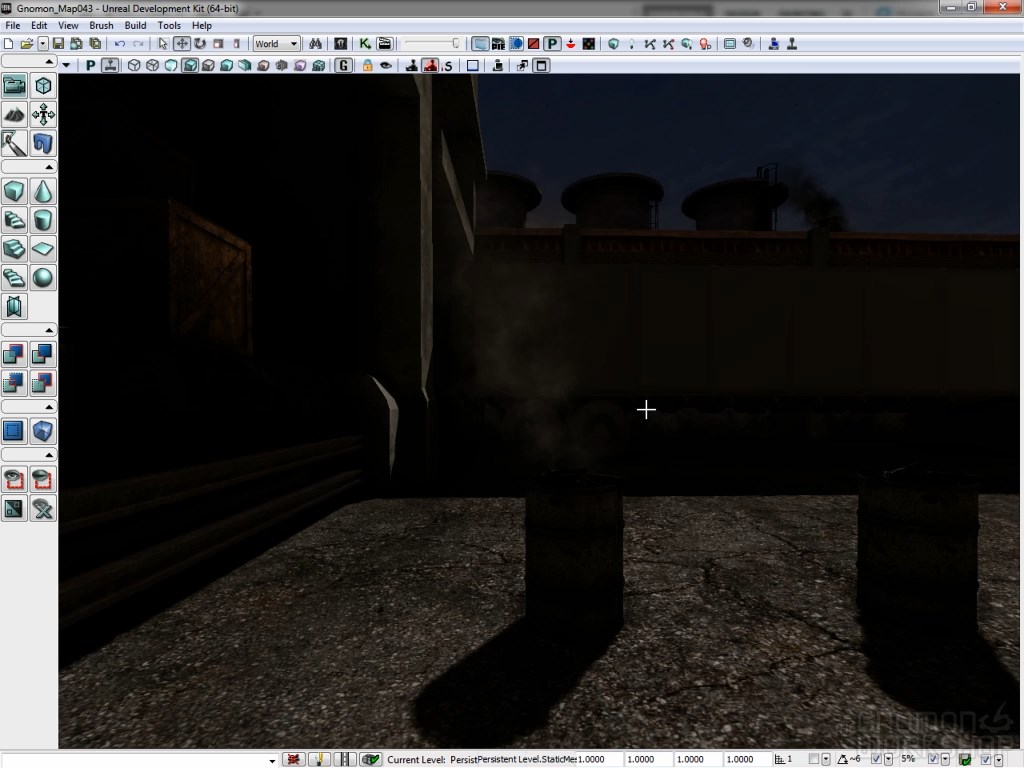Collapse the Volumes section arrow
The height and width of the screenshot is (768, 1024).
tap(49, 407)
